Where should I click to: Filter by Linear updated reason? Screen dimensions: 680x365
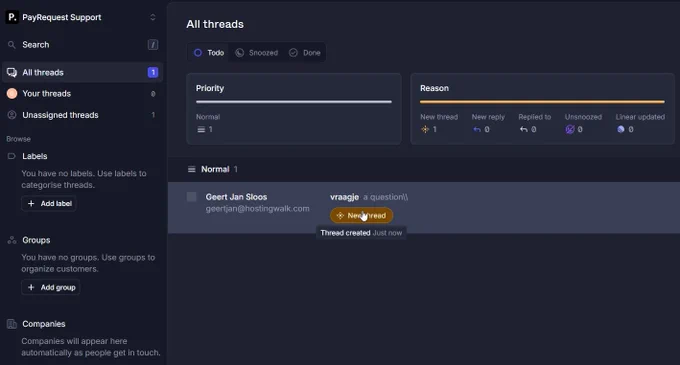click(x=640, y=124)
